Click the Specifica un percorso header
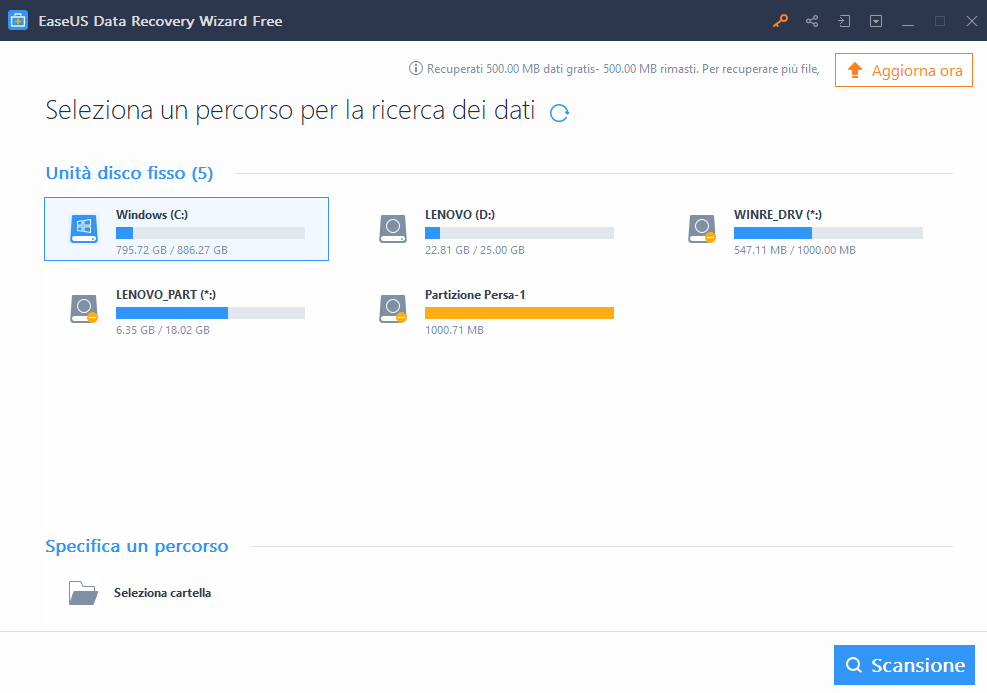 pyautogui.click(x=137, y=546)
